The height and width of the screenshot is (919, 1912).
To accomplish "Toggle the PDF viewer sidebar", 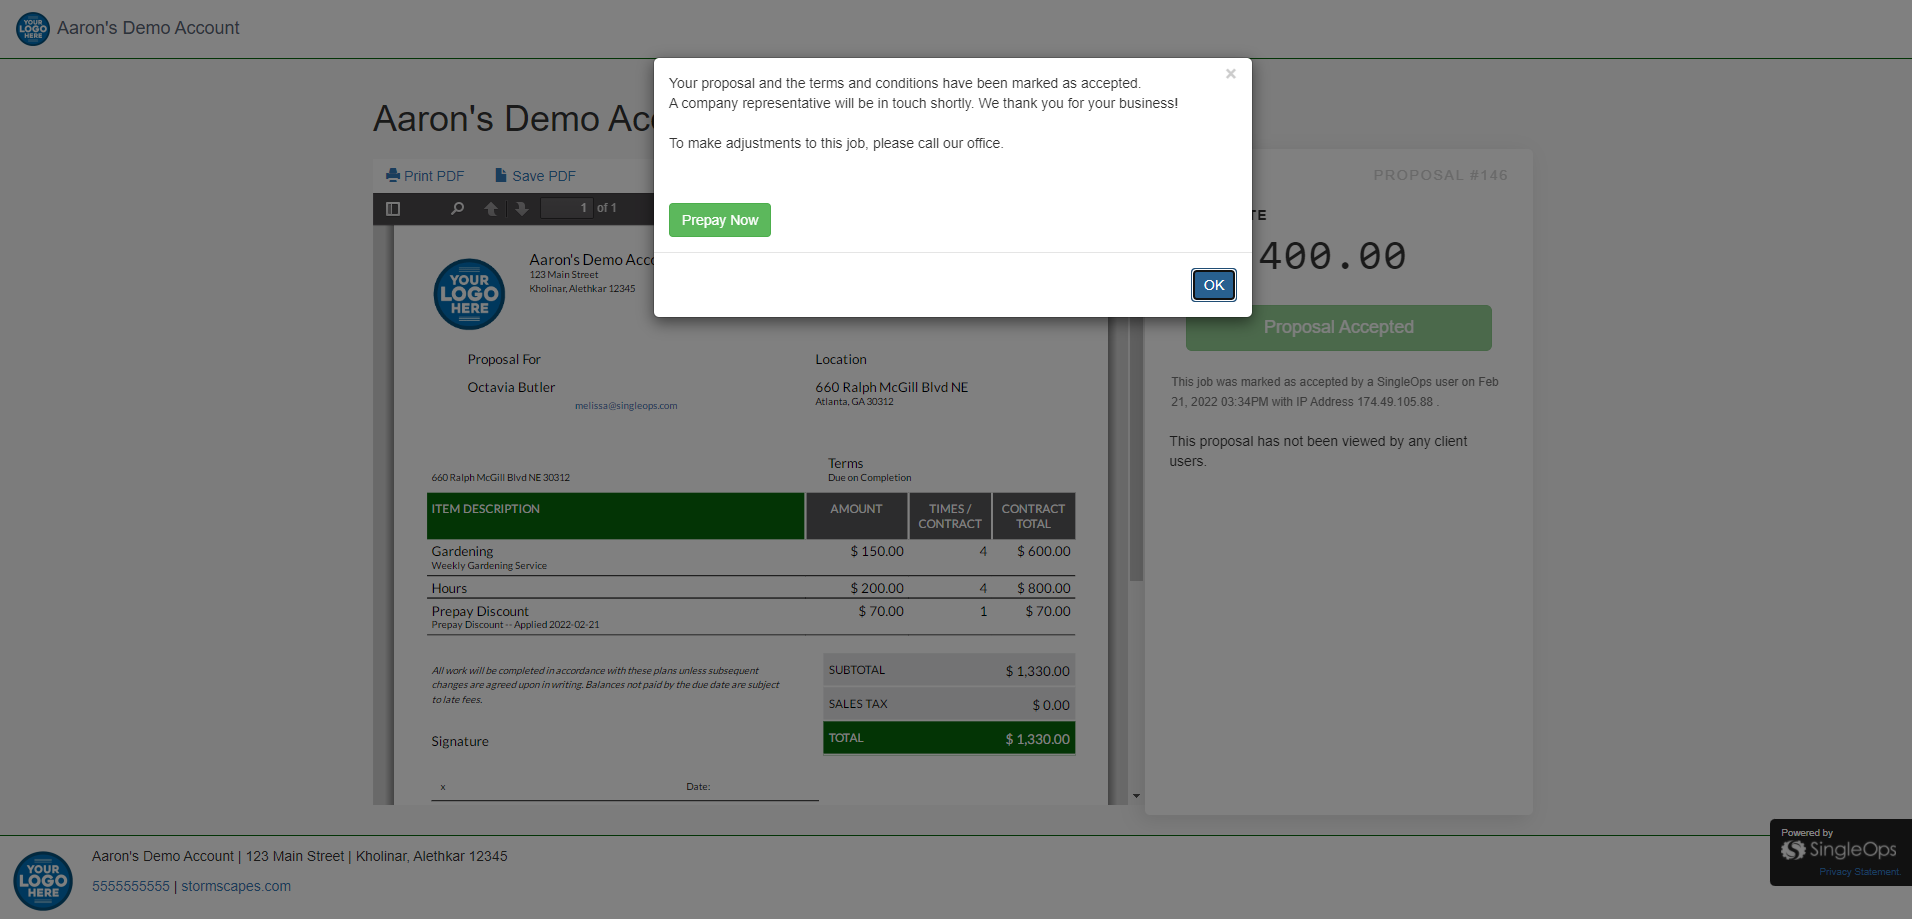I will 393,209.
